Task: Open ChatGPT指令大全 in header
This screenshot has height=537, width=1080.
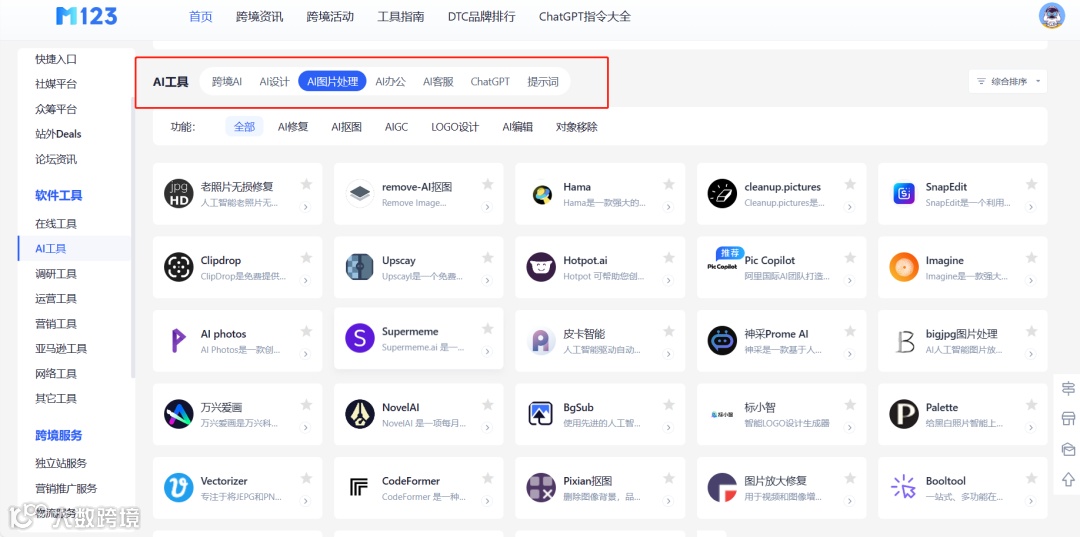Action: pos(584,17)
